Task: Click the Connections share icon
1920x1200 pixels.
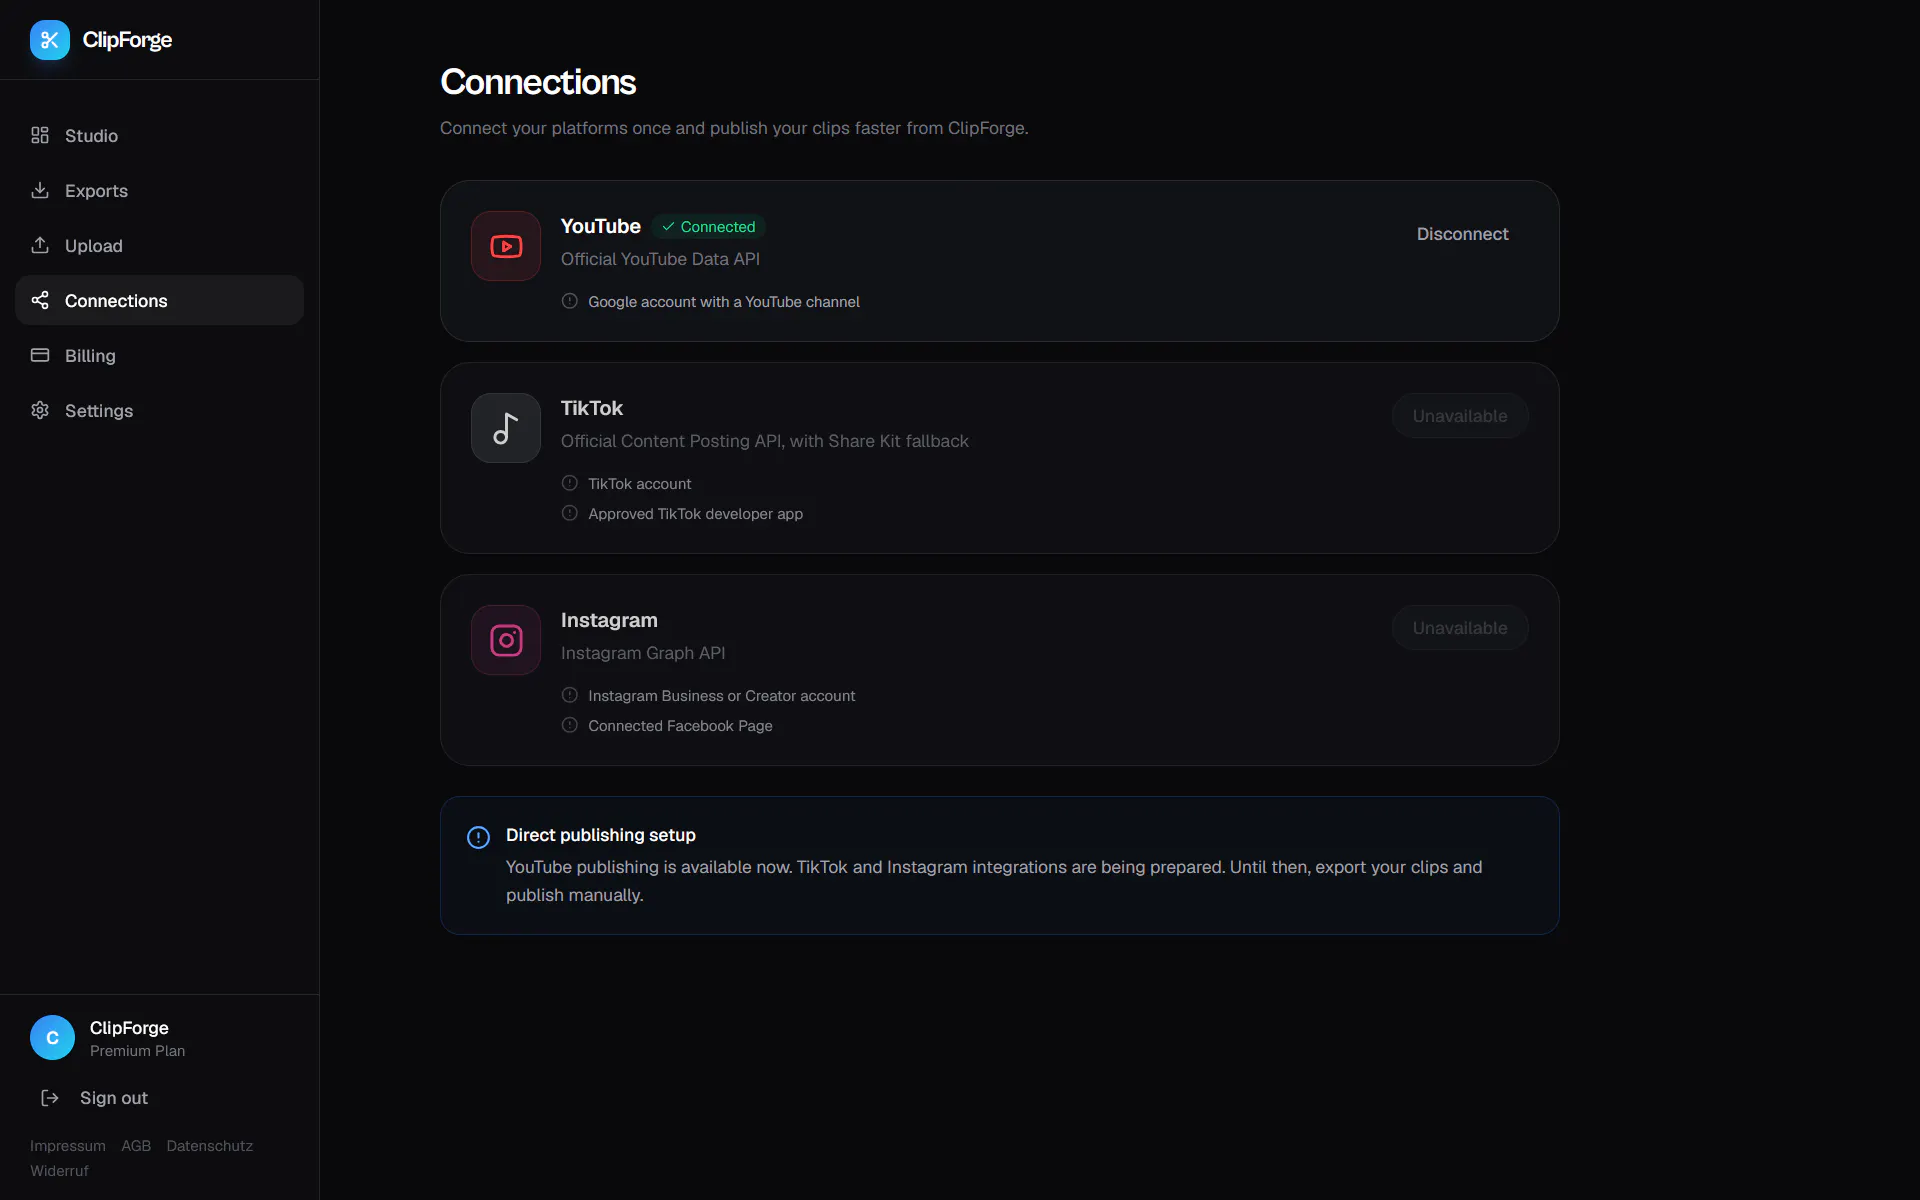Action: (x=40, y=300)
